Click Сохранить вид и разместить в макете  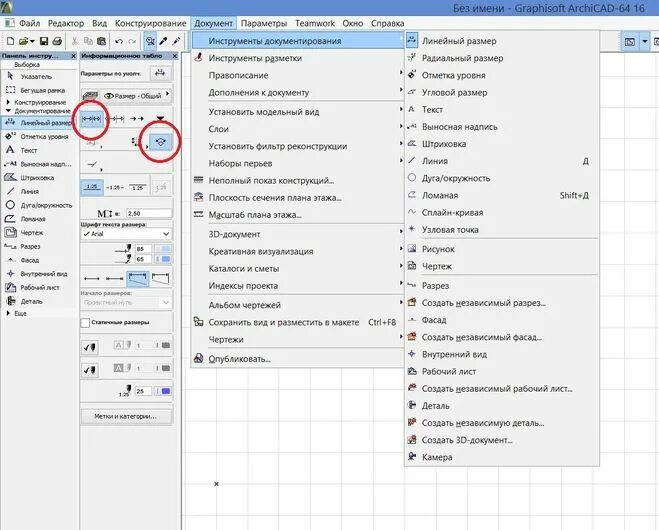(298, 322)
